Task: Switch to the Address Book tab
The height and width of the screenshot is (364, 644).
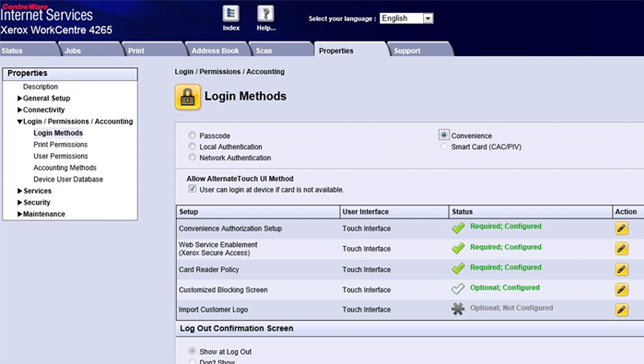Action: click(215, 51)
